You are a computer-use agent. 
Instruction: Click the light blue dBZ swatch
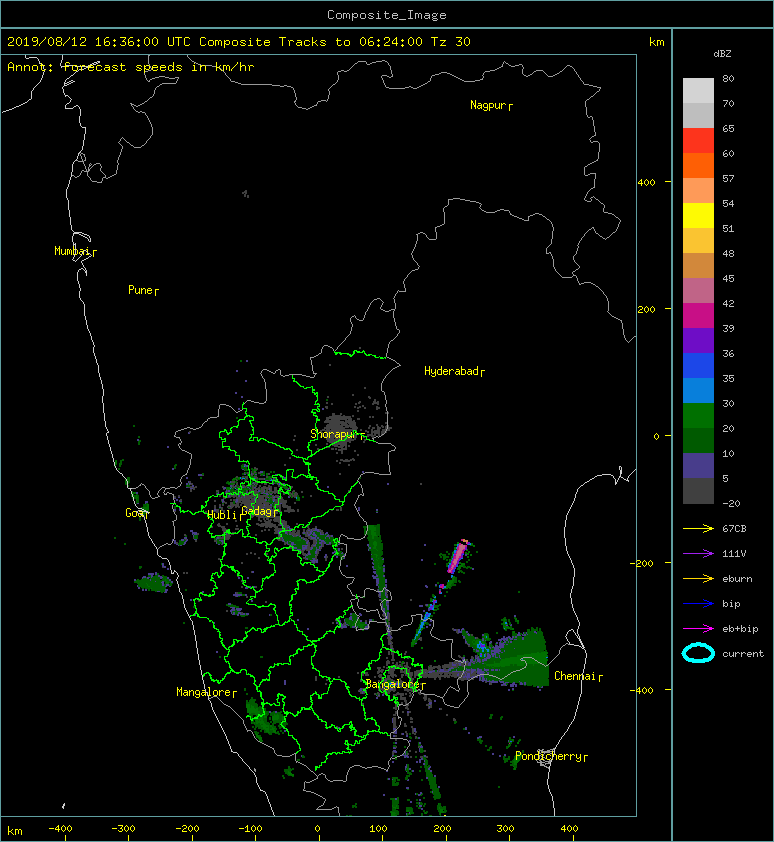click(698, 390)
